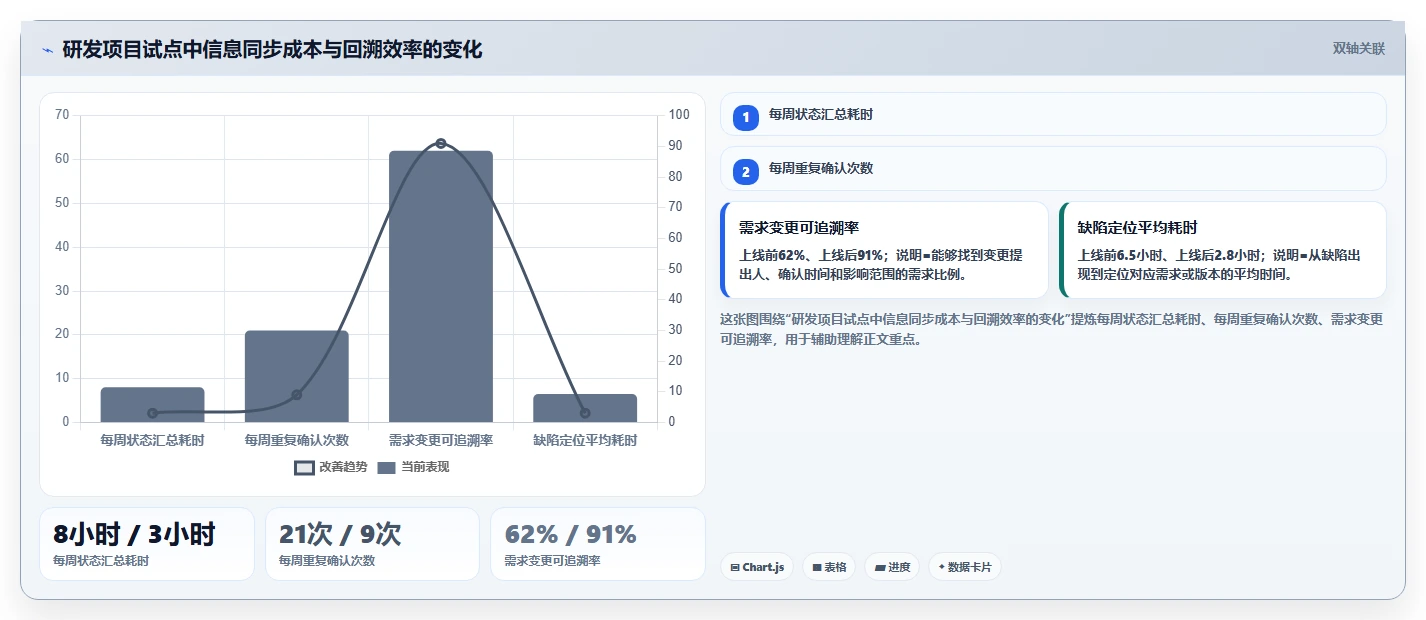Click the x-axis label 缺陷定位平均耗时
1426x620 pixels.
585,440
